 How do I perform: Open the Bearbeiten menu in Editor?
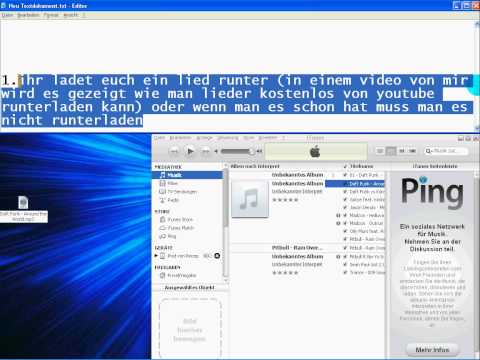29,15
